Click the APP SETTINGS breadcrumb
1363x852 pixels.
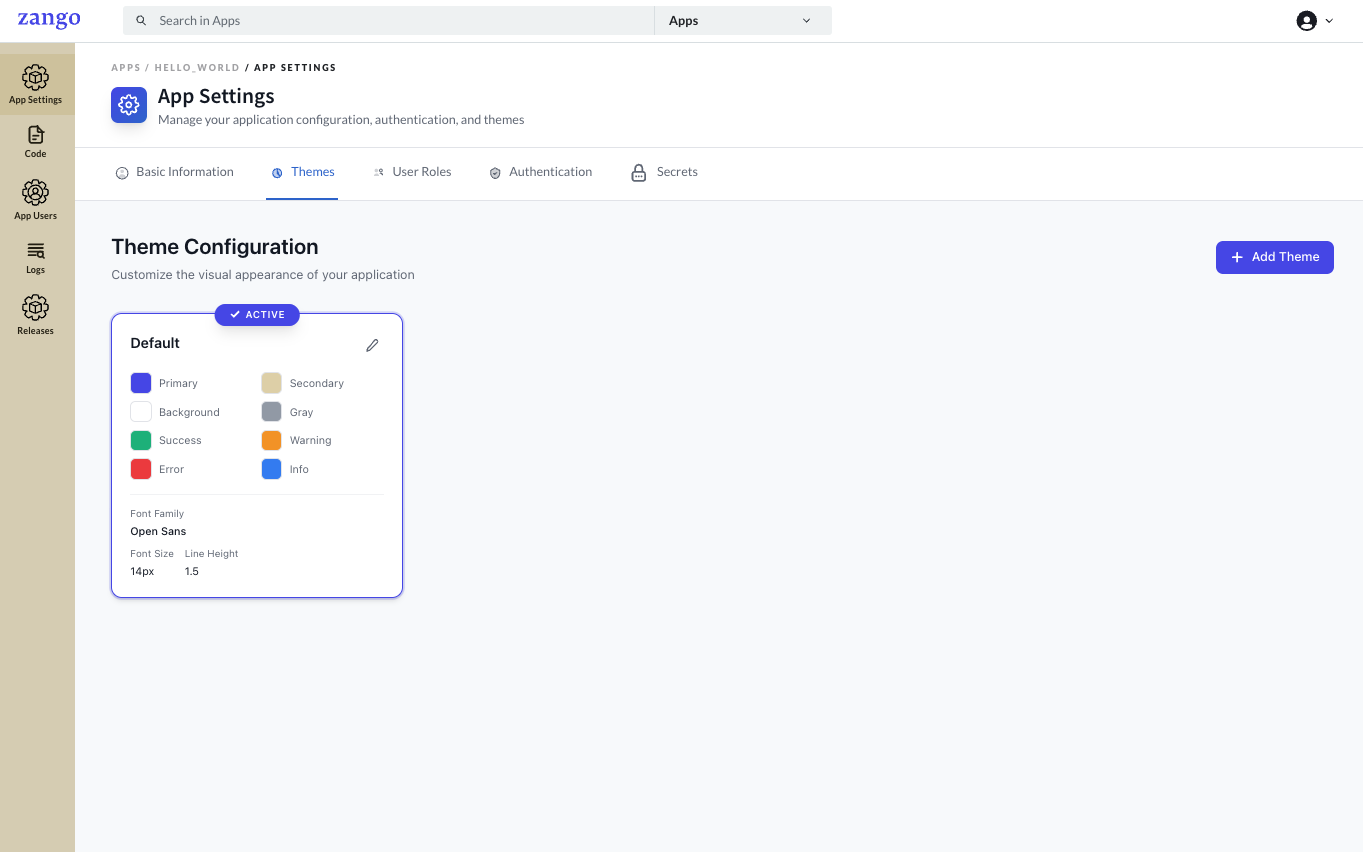click(x=295, y=68)
